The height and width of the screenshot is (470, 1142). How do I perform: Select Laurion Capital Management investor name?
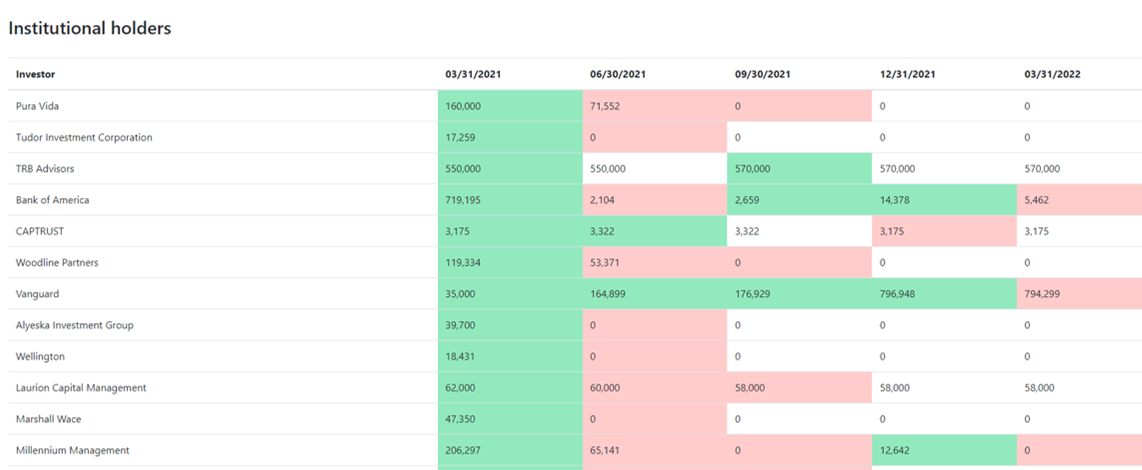81,388
